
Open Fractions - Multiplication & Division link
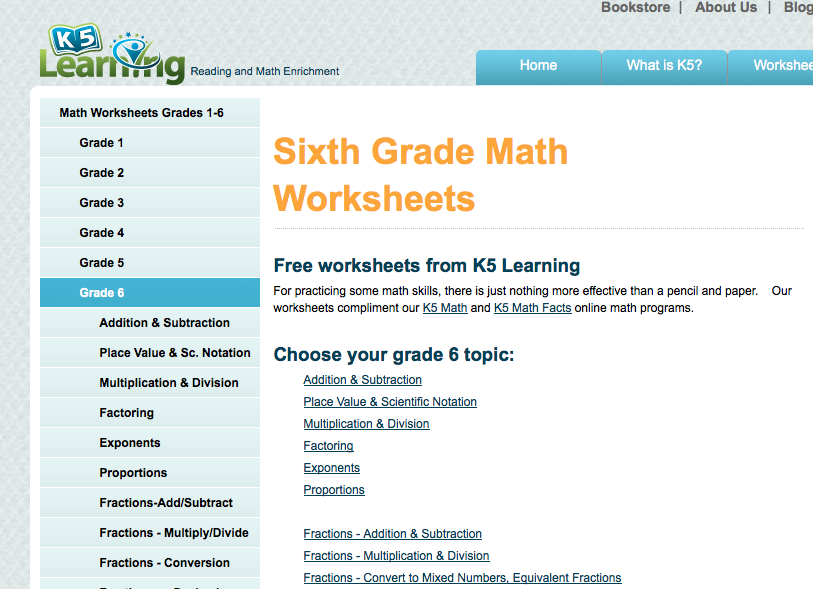point(396,556)
